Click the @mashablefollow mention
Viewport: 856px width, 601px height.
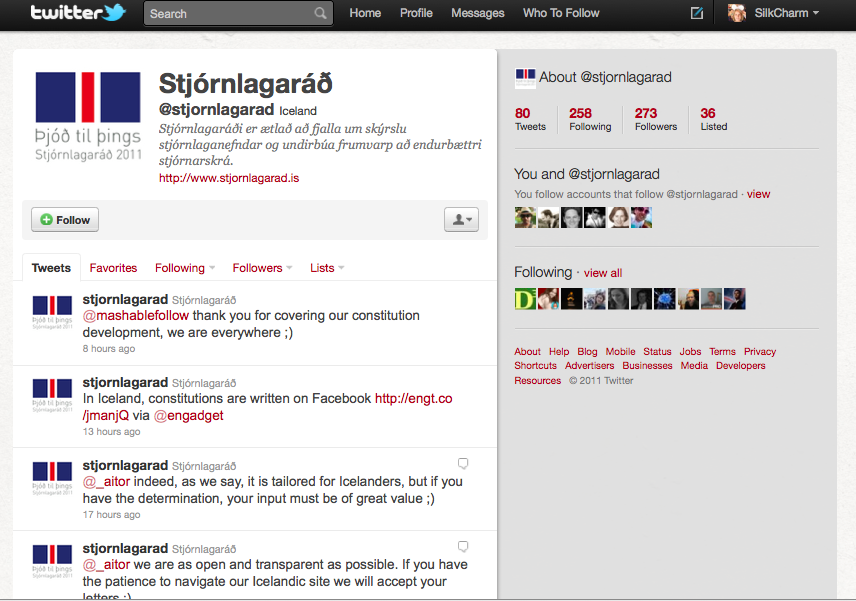tap(136, 316)
